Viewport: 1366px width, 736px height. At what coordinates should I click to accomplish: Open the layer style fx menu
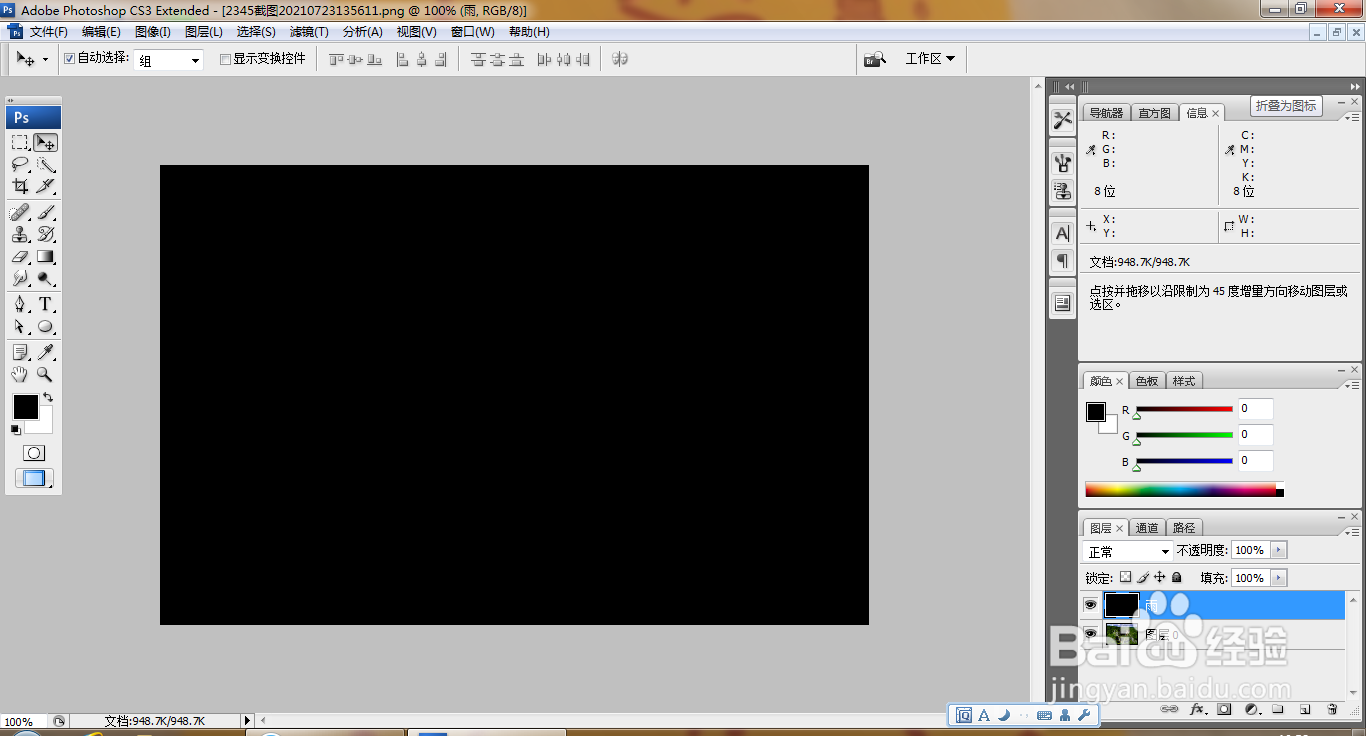coord(1197,709)
